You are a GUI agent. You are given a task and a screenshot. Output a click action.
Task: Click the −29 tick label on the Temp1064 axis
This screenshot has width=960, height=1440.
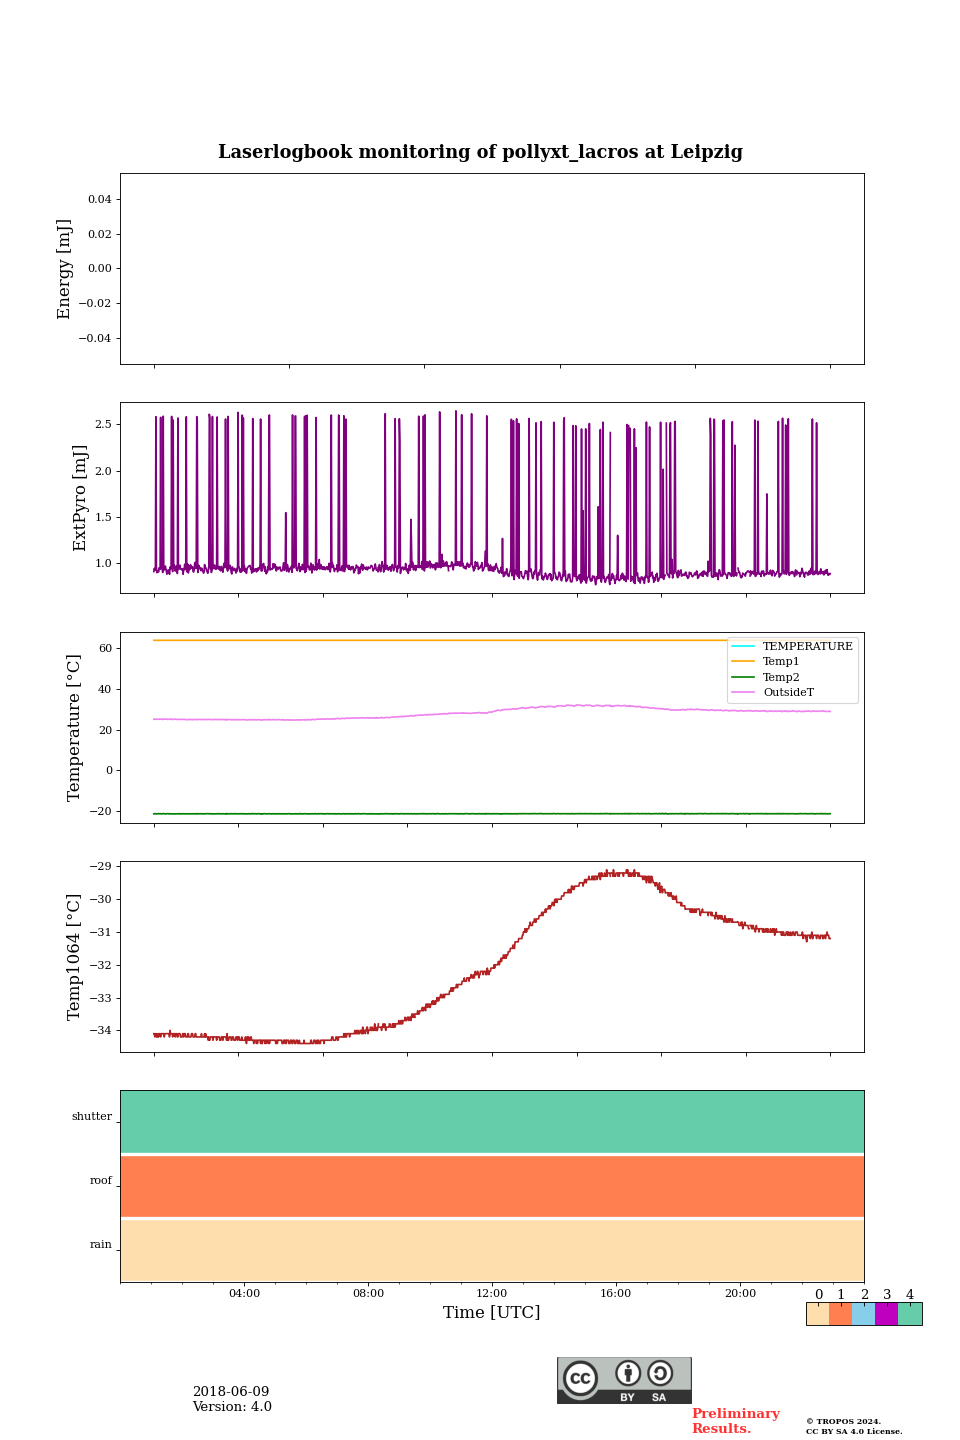[101, 866]
